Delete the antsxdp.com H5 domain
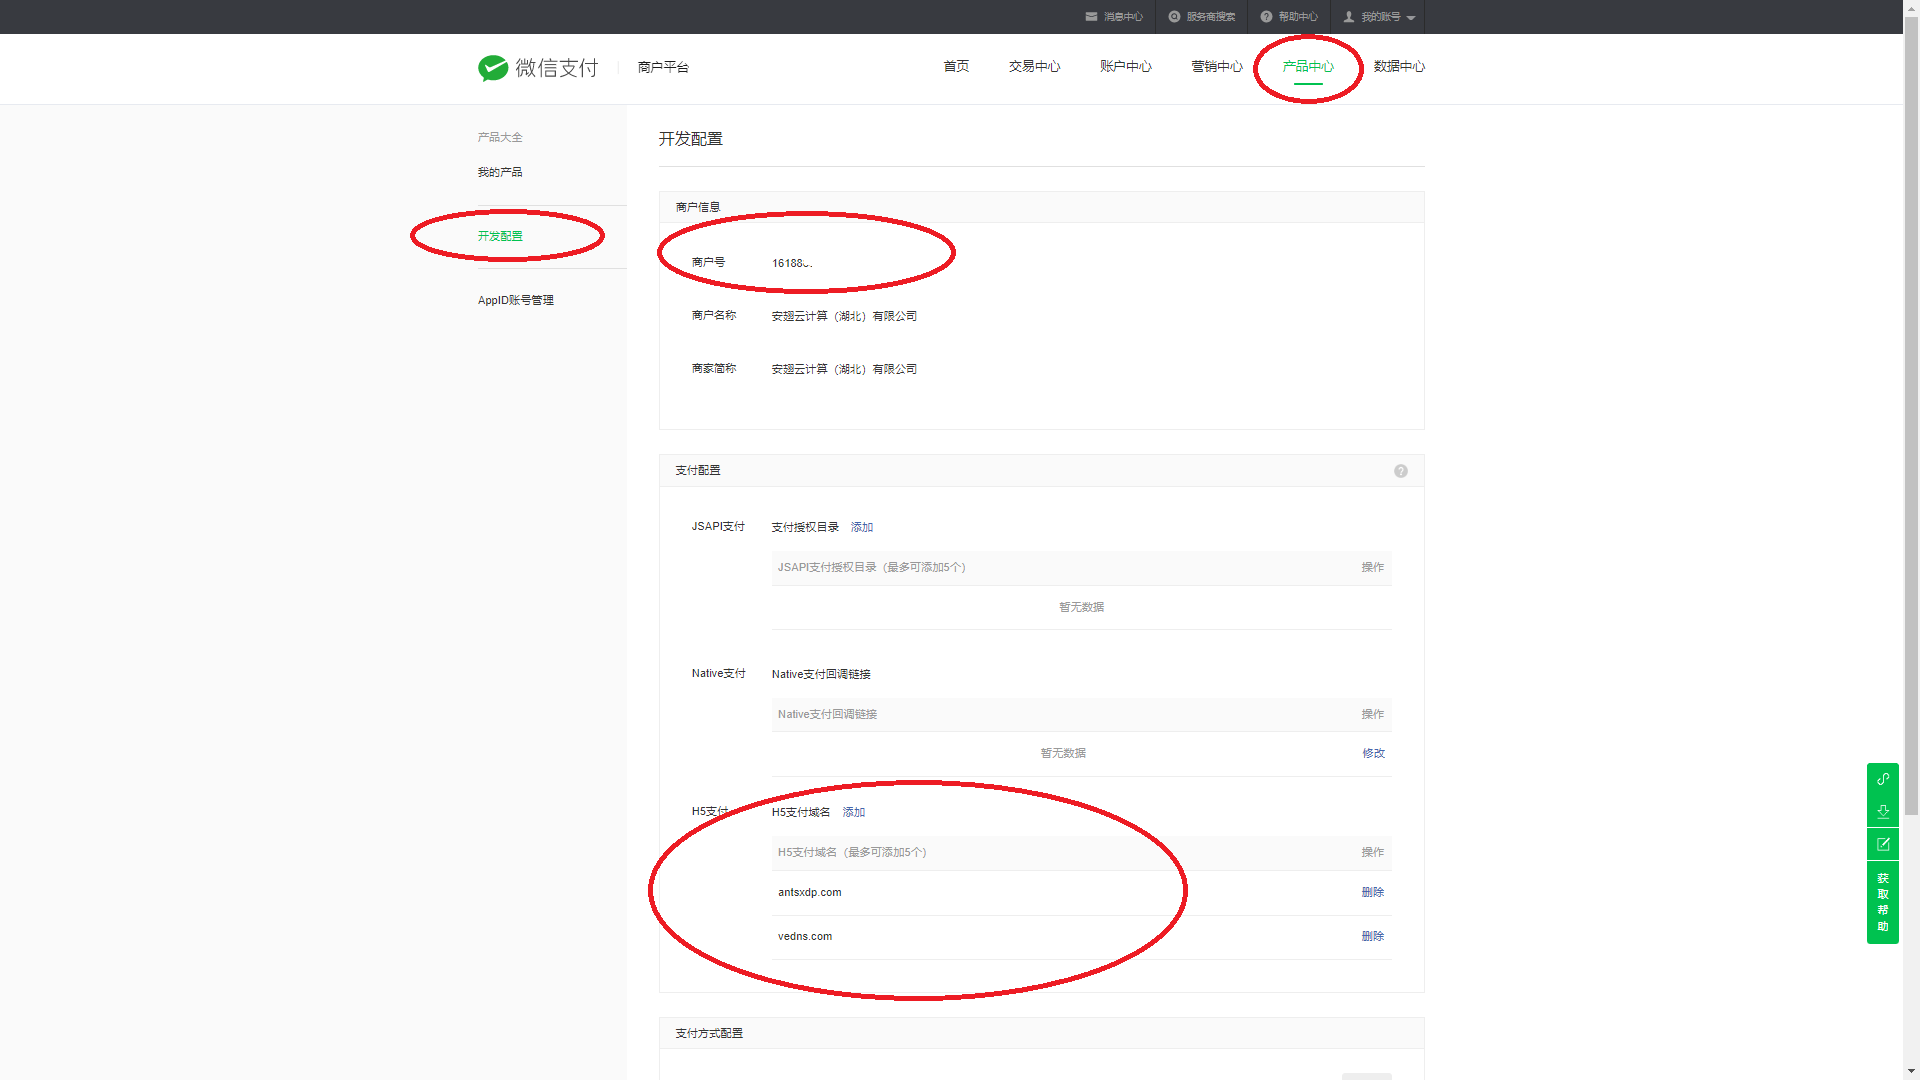 [1373, 892]
